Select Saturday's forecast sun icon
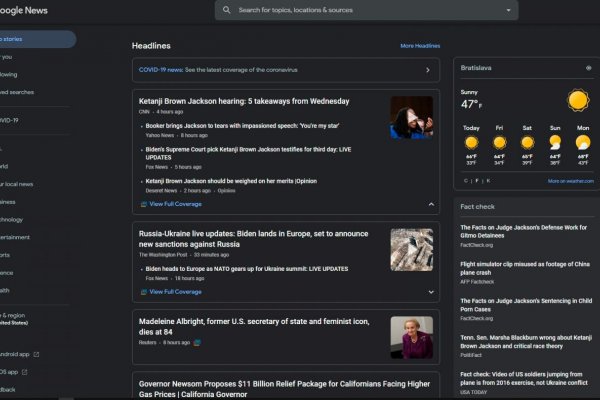Viewport: 600px width, 400px height. point(527,143)
